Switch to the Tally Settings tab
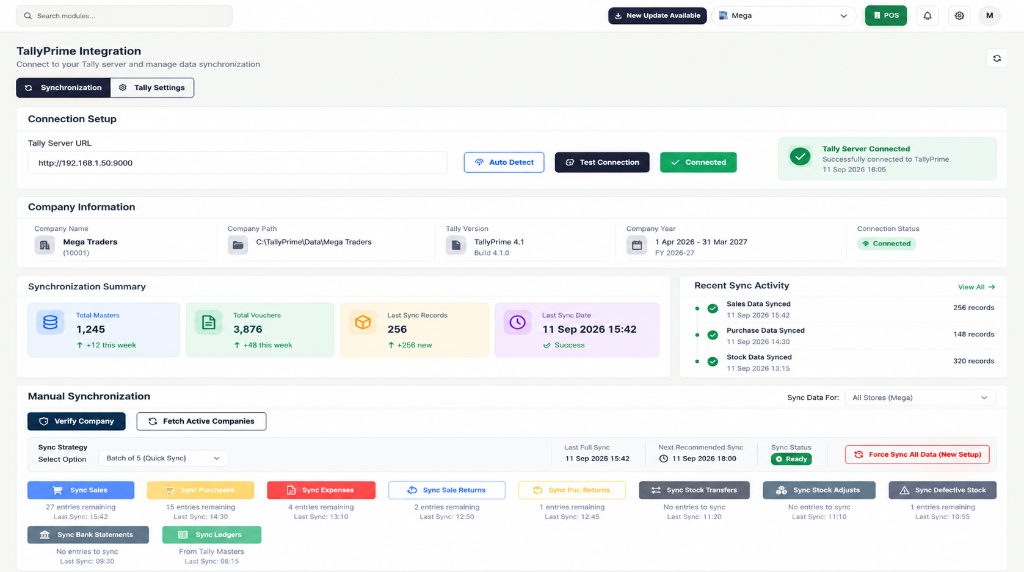1024x572 pixels. [152, 87]
